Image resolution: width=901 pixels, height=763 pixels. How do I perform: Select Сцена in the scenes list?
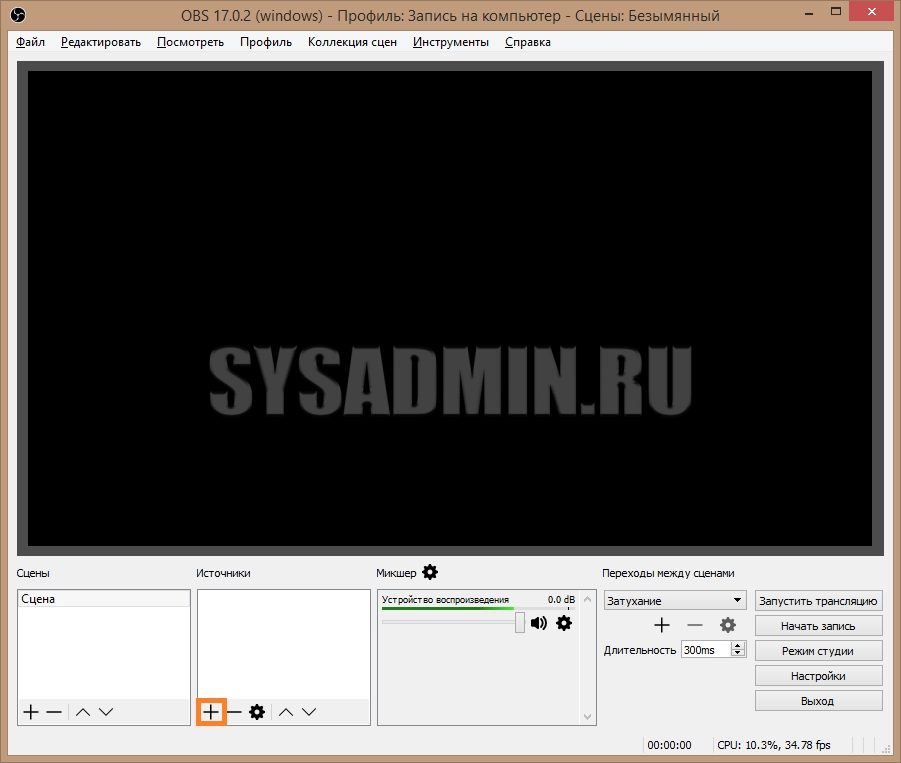(103, 599)
